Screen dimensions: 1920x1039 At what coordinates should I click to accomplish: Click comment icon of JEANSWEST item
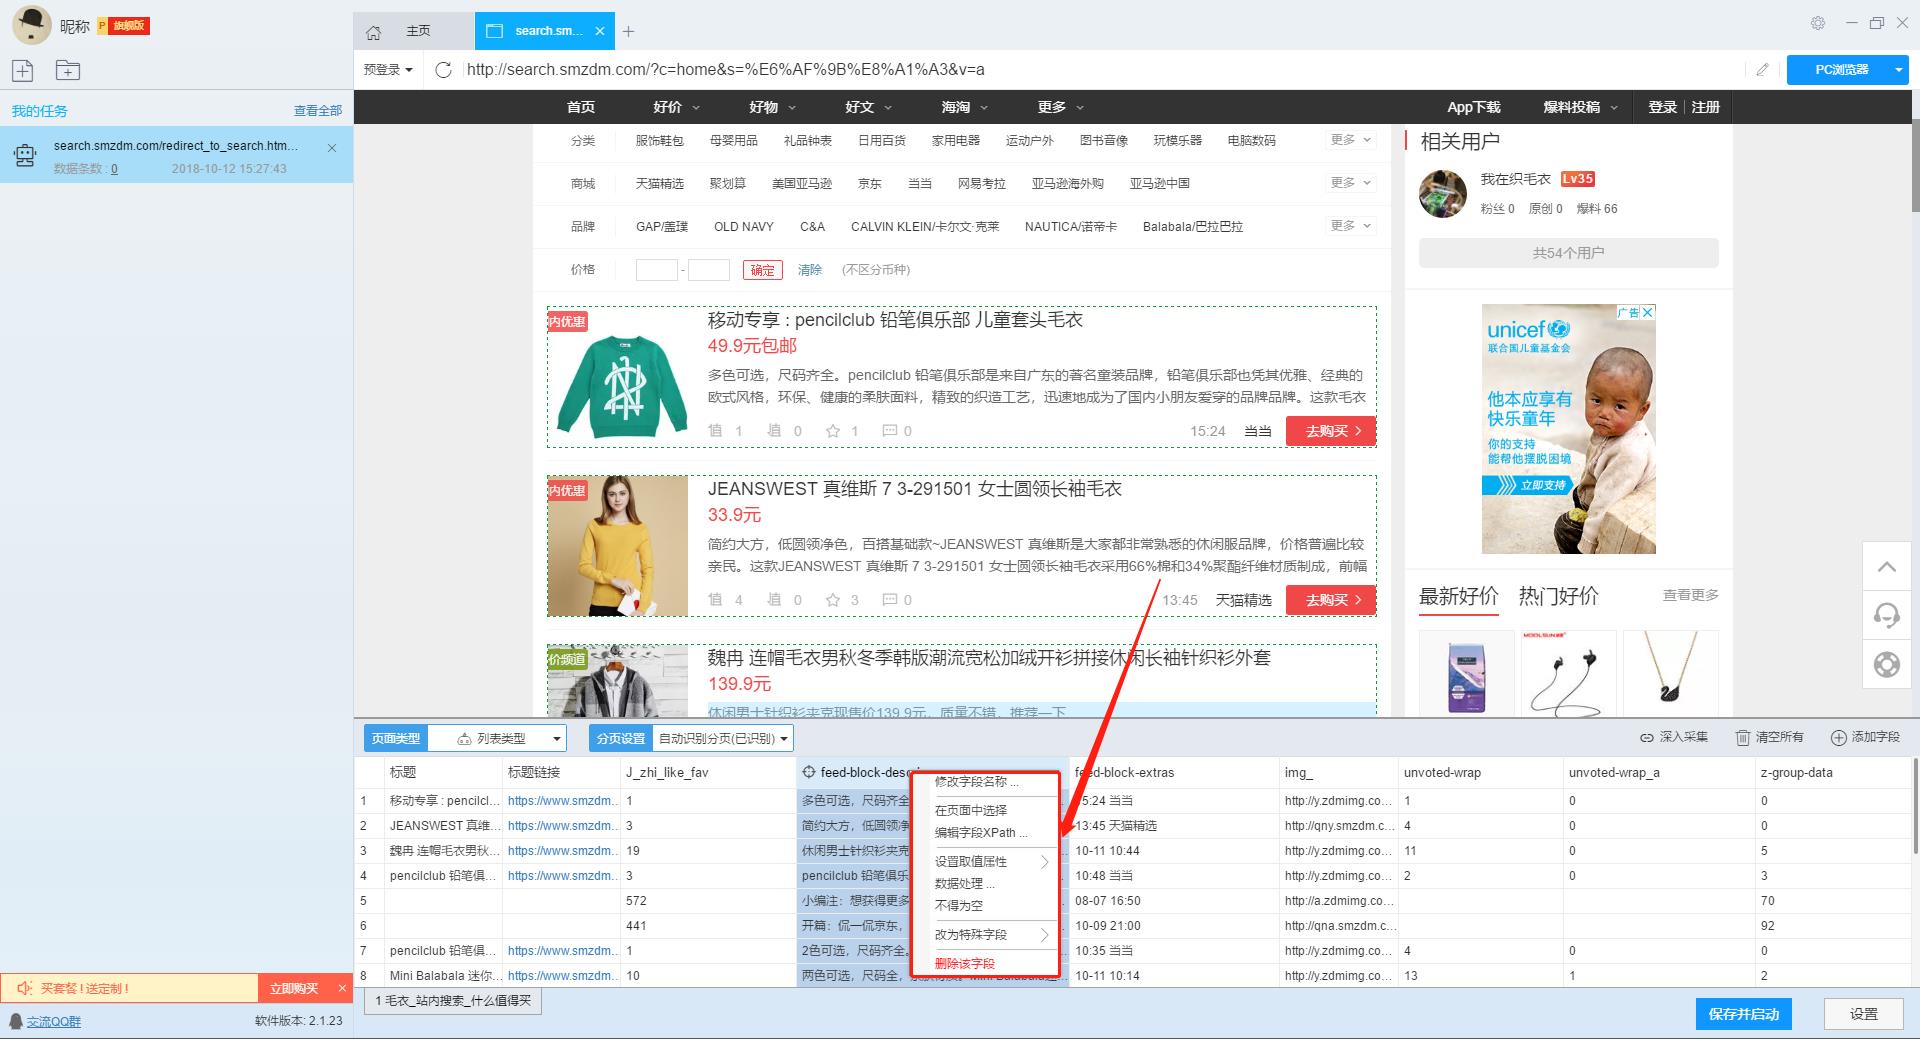[x=890, y=600]
